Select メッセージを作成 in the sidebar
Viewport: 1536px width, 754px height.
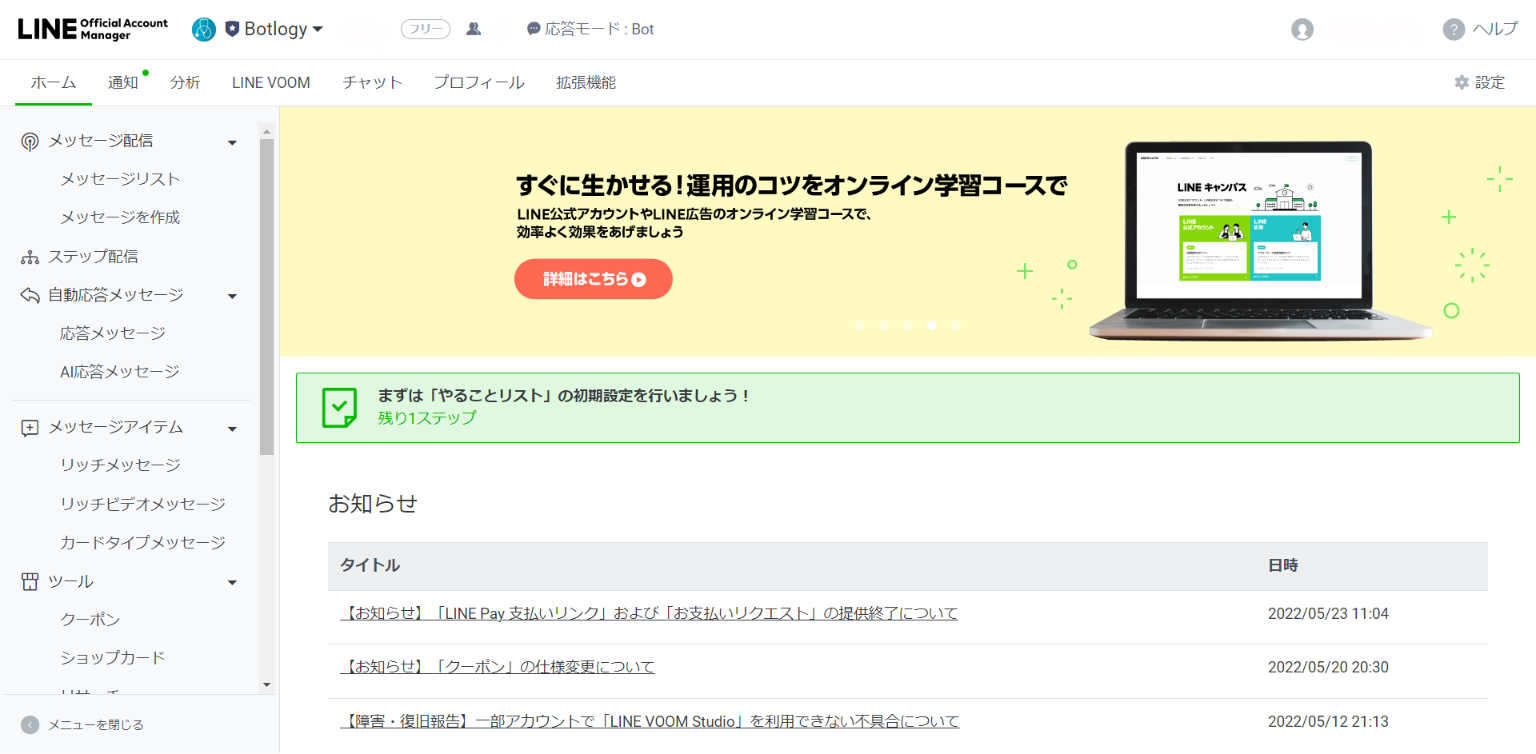coord(120,217)
